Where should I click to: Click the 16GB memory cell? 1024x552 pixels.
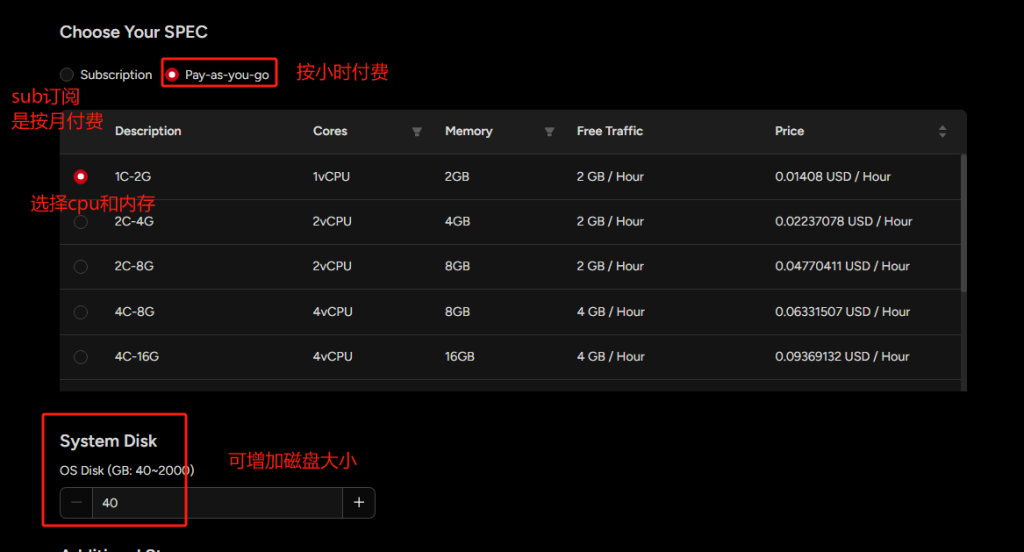coord(458,357)
